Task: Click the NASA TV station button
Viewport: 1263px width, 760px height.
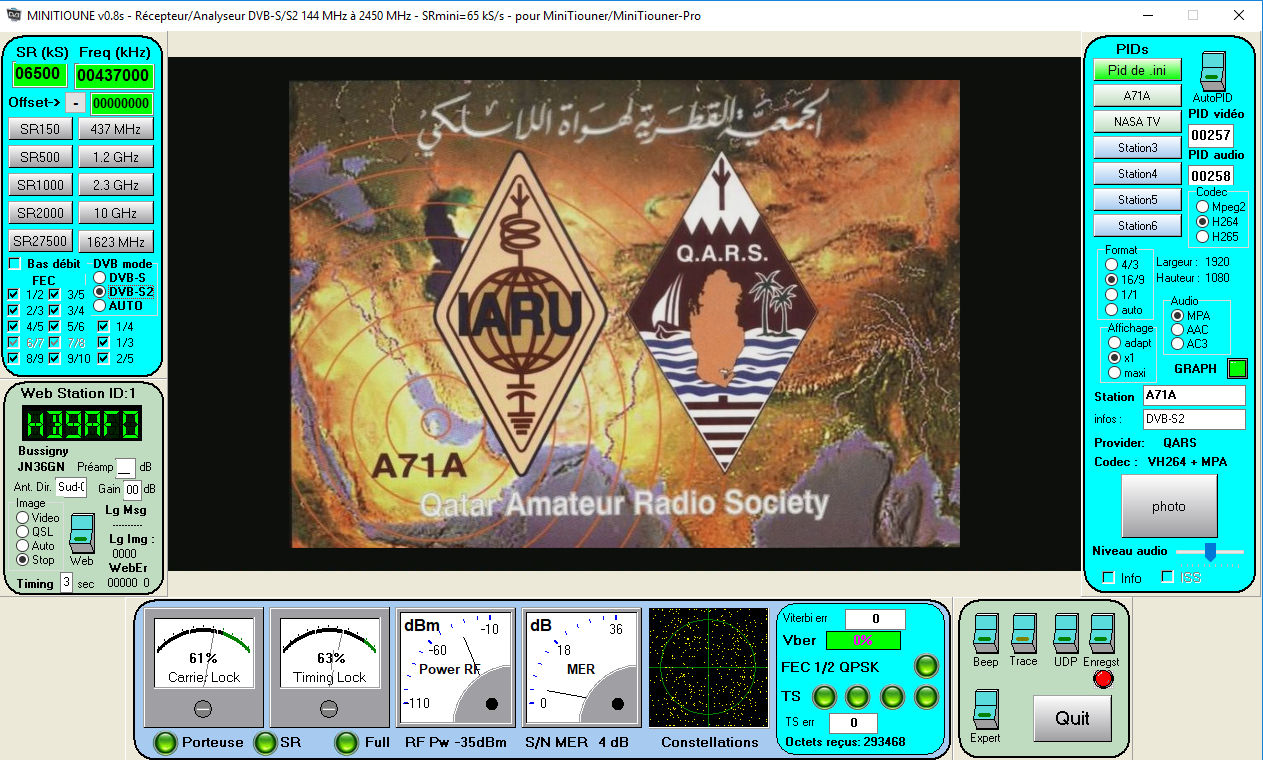Action: pyautogui.click(x=1137, y=122)
